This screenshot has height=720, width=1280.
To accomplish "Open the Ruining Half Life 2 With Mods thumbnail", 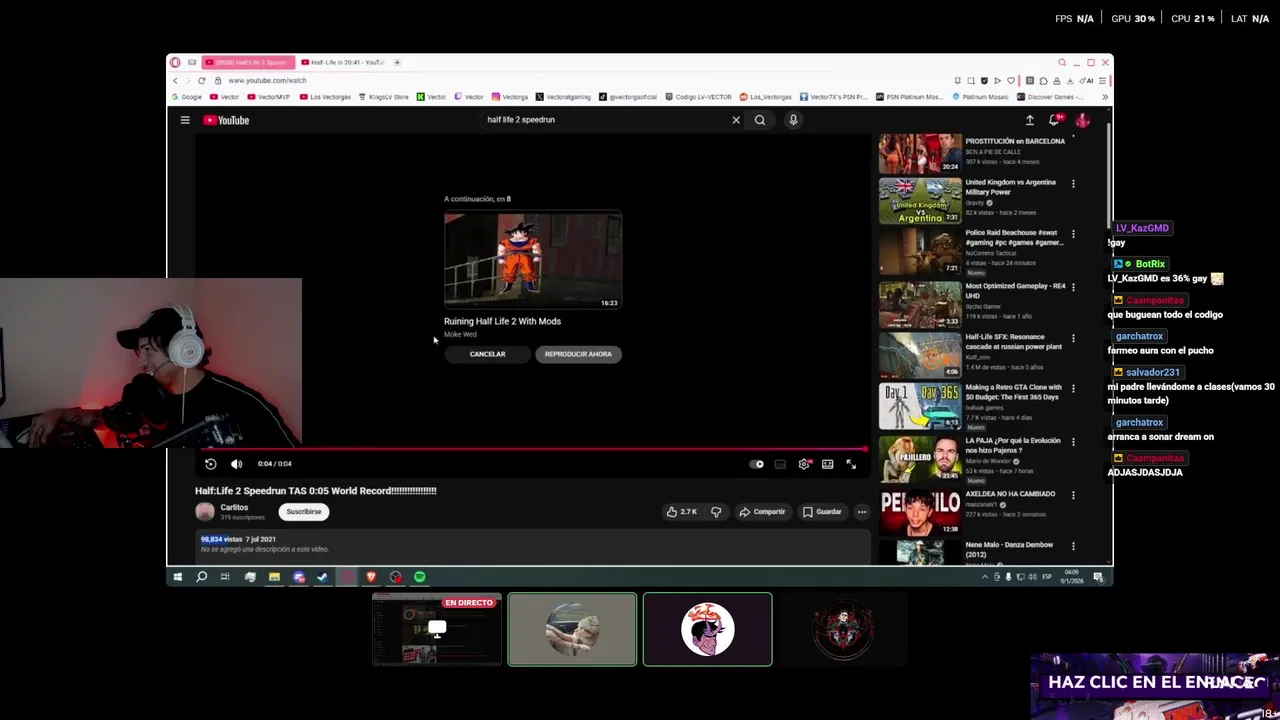I will click(533, 260).
